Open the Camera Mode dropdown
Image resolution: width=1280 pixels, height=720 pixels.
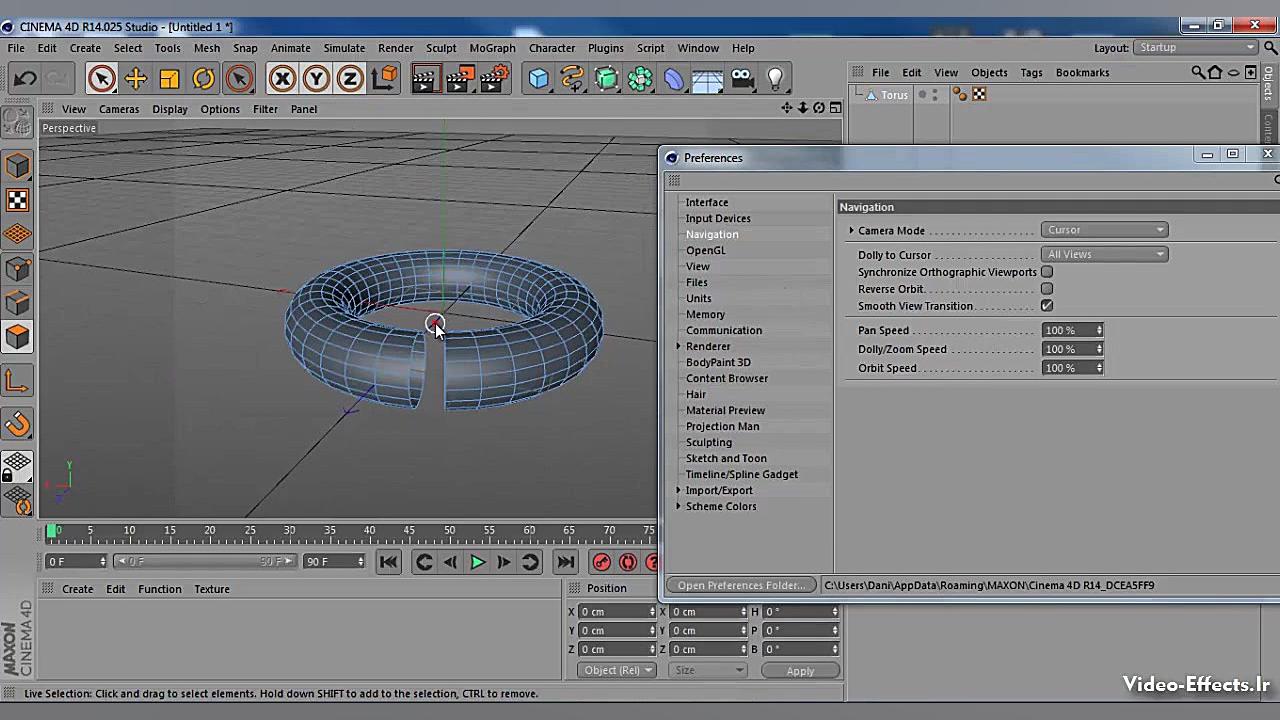tap(1104, 230)
